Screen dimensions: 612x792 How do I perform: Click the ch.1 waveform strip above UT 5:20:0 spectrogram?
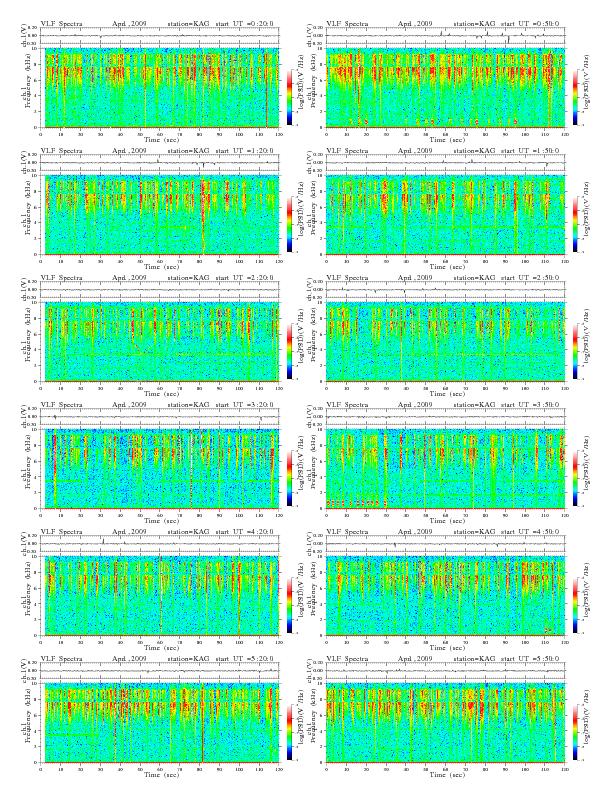tap(160, 671)
